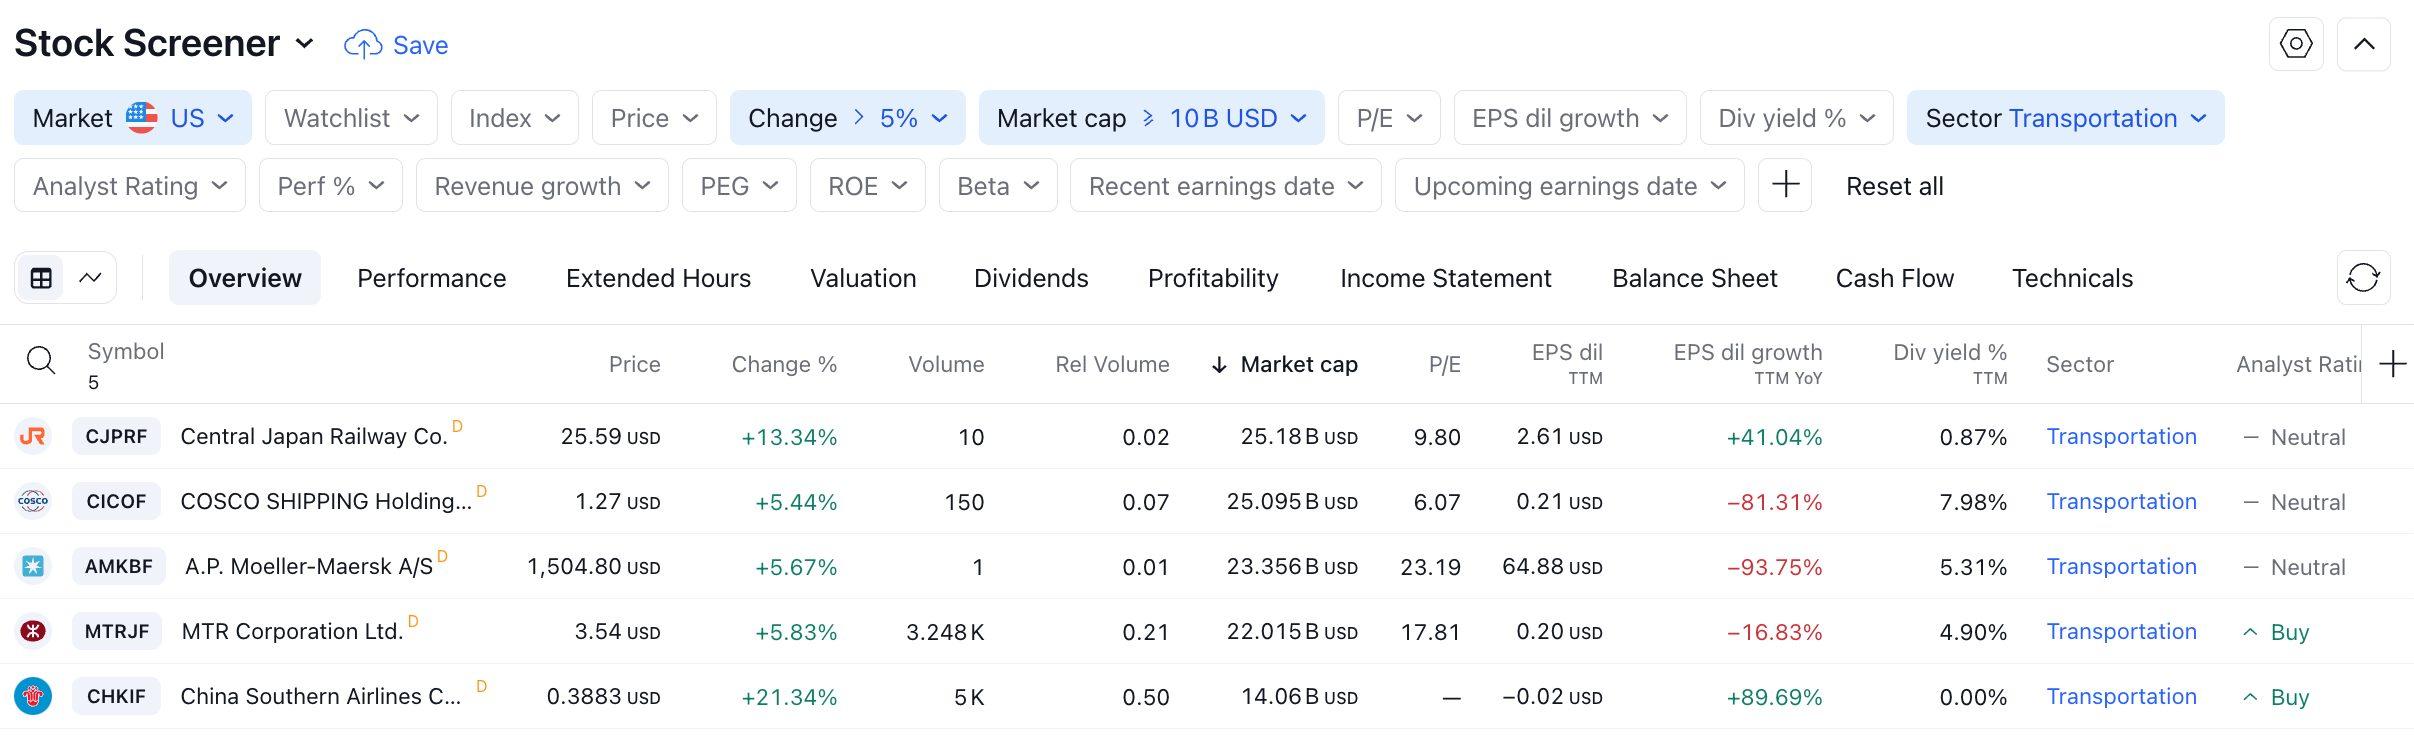Open the ROE filter dropdown
Screen dimensions: 2414x738
[868, 186]
